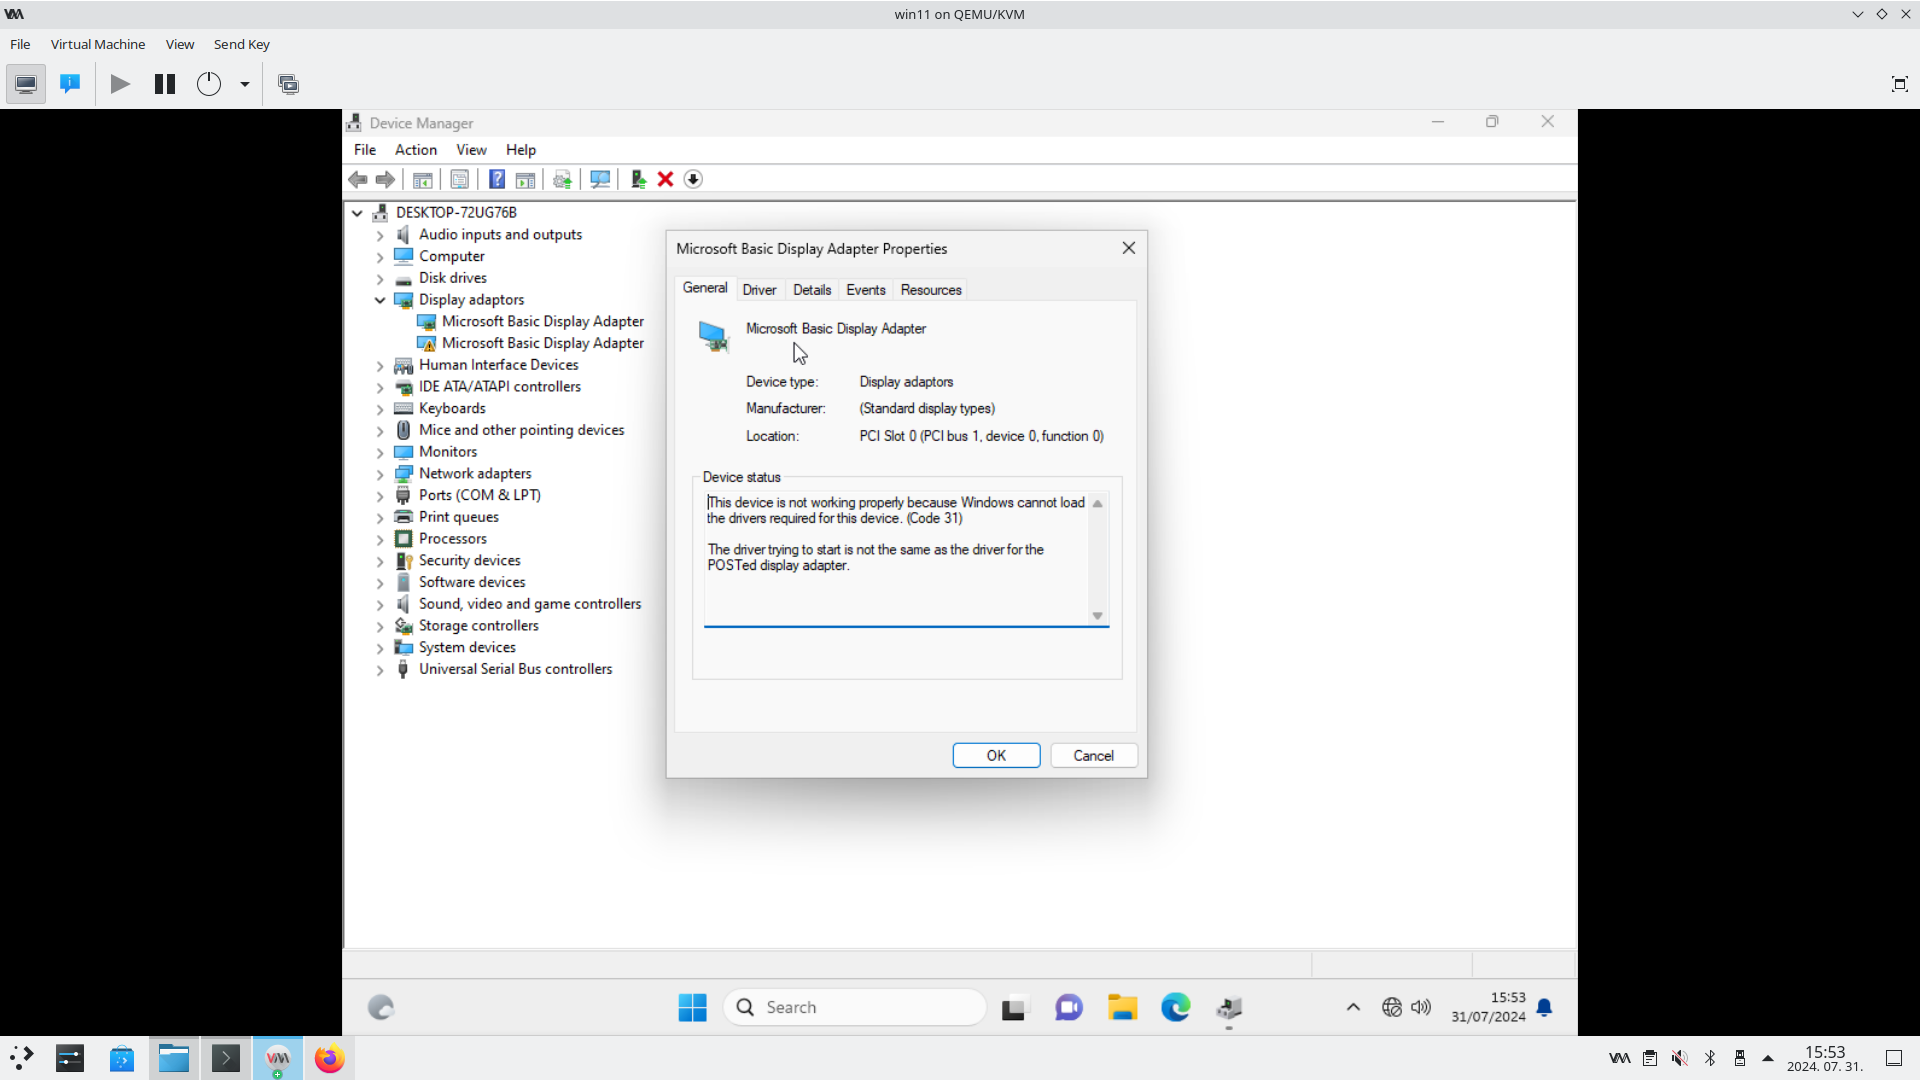
Task: Open the Windows notification bell
Action: click(1544, 1007)
